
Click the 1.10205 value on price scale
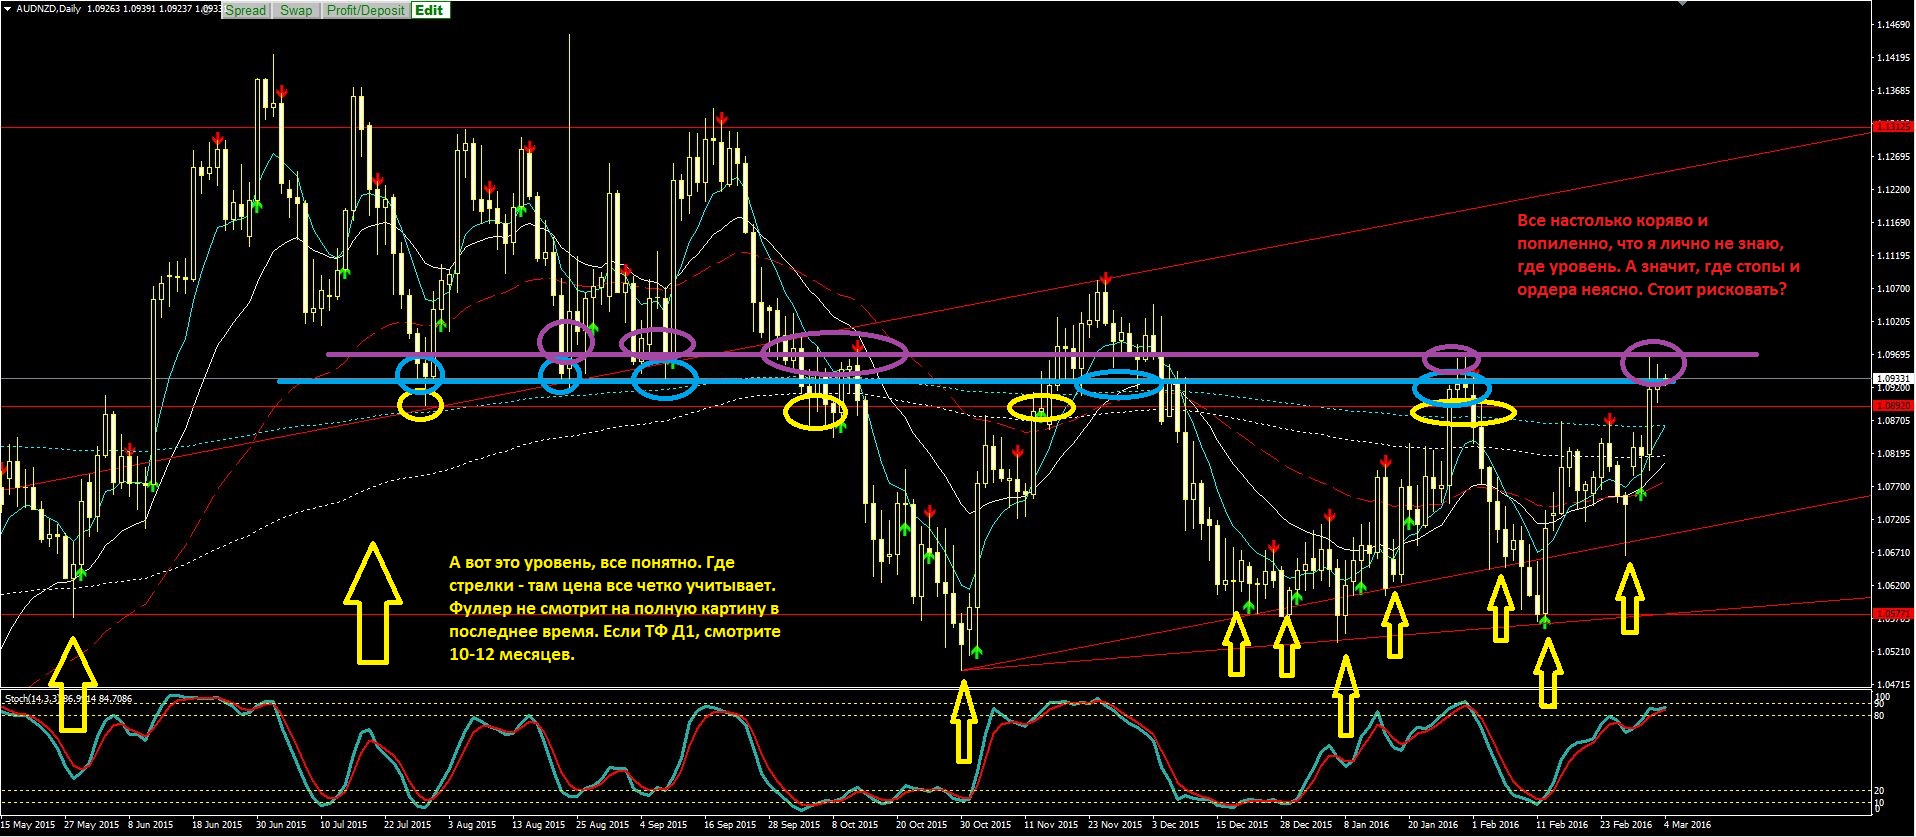coord(1894,322)
